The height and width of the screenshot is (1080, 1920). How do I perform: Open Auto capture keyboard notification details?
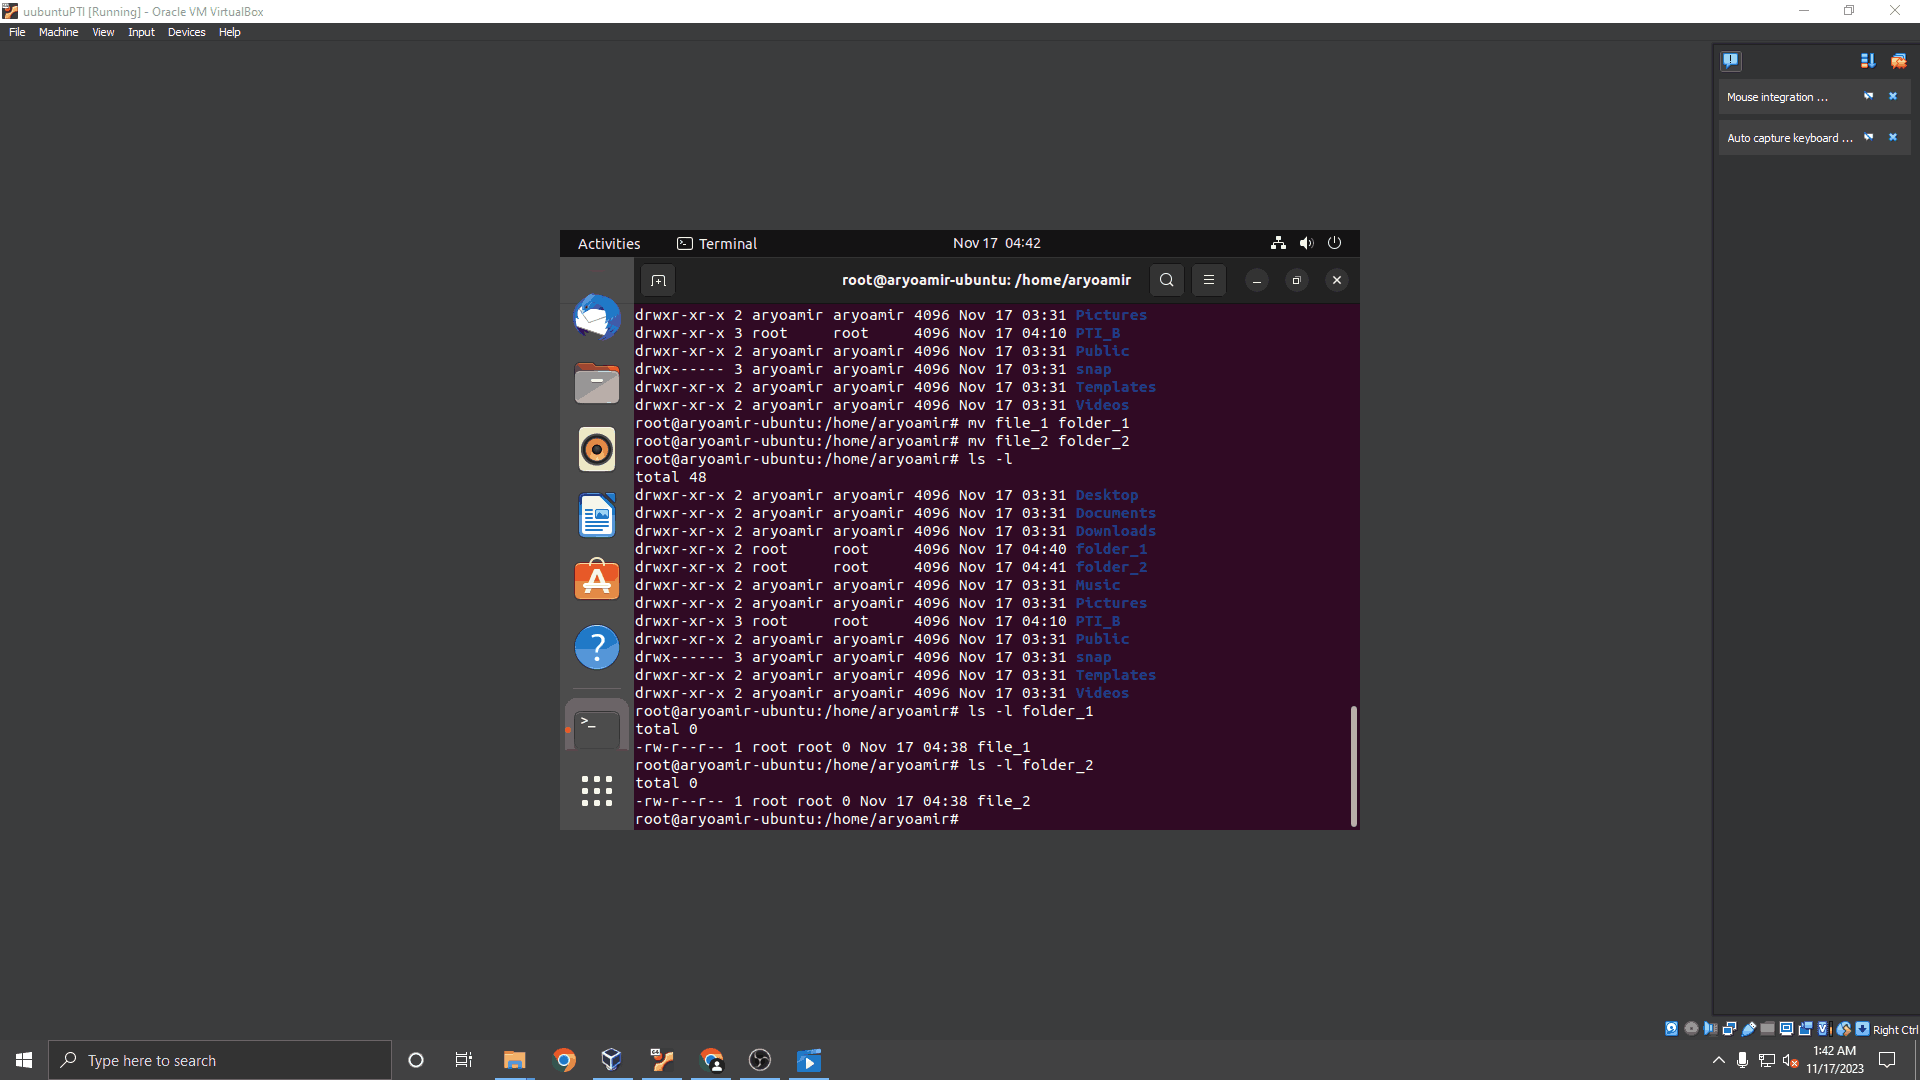pos(1789,138)
